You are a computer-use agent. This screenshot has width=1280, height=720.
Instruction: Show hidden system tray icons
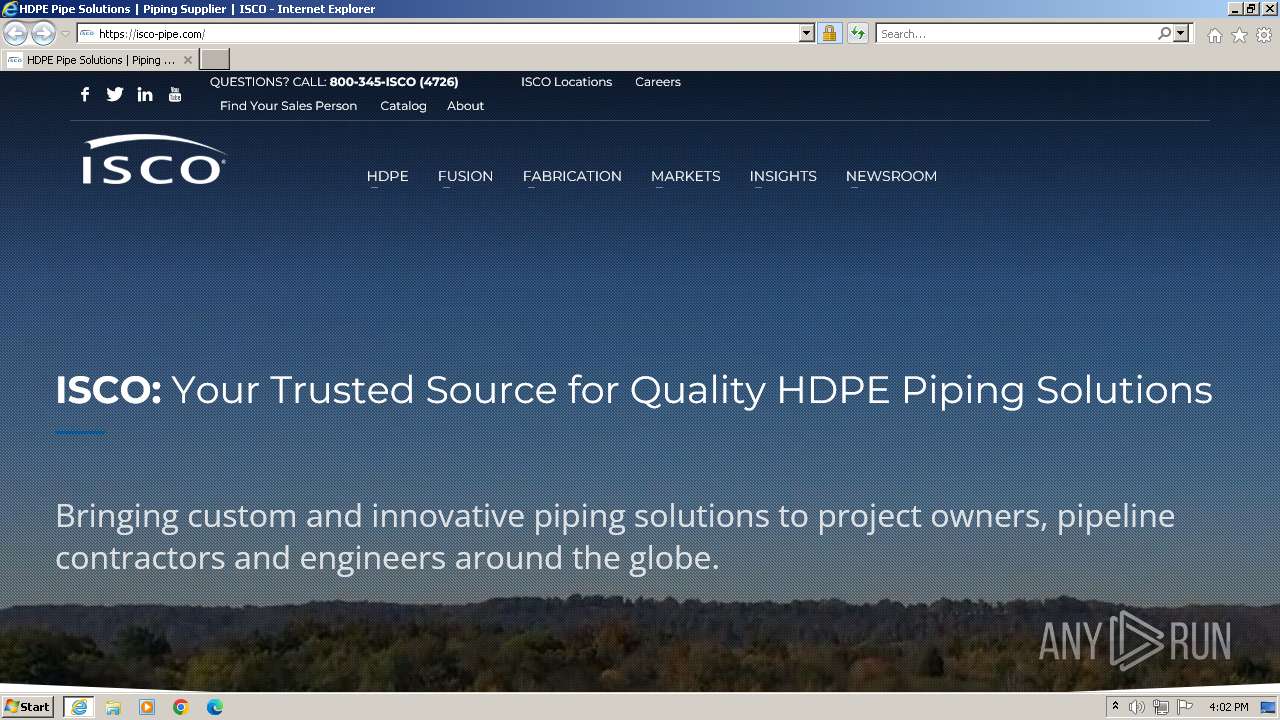click(1115, 707)
